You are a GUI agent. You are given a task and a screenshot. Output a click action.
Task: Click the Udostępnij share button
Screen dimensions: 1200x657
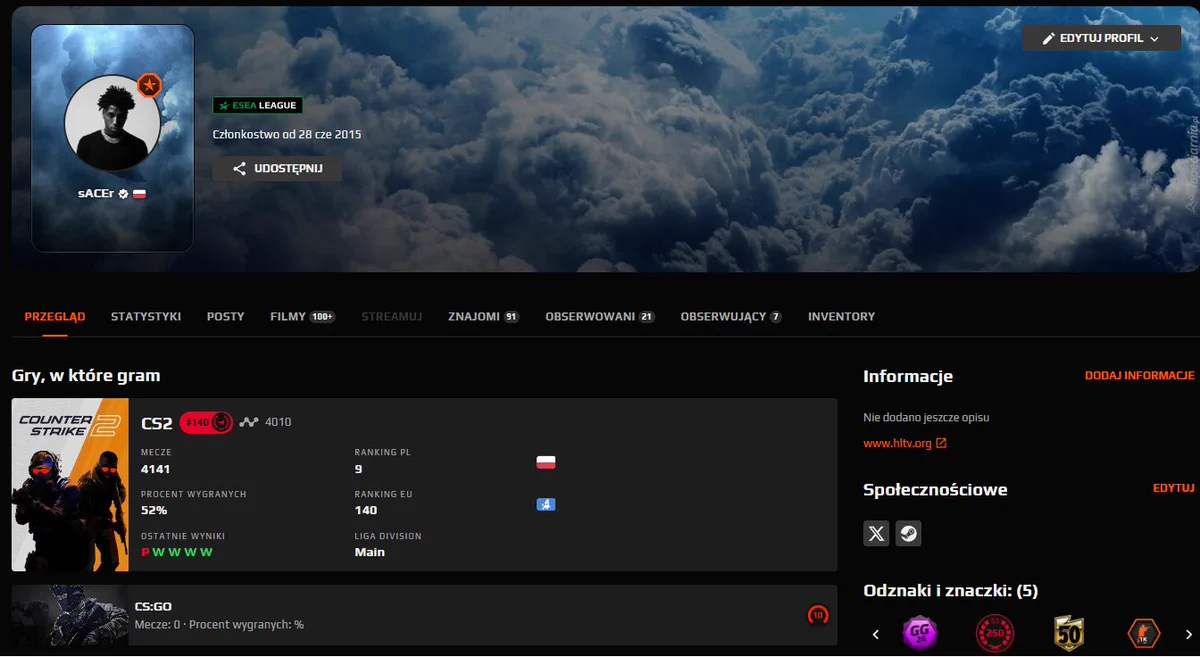coord(277,169)
